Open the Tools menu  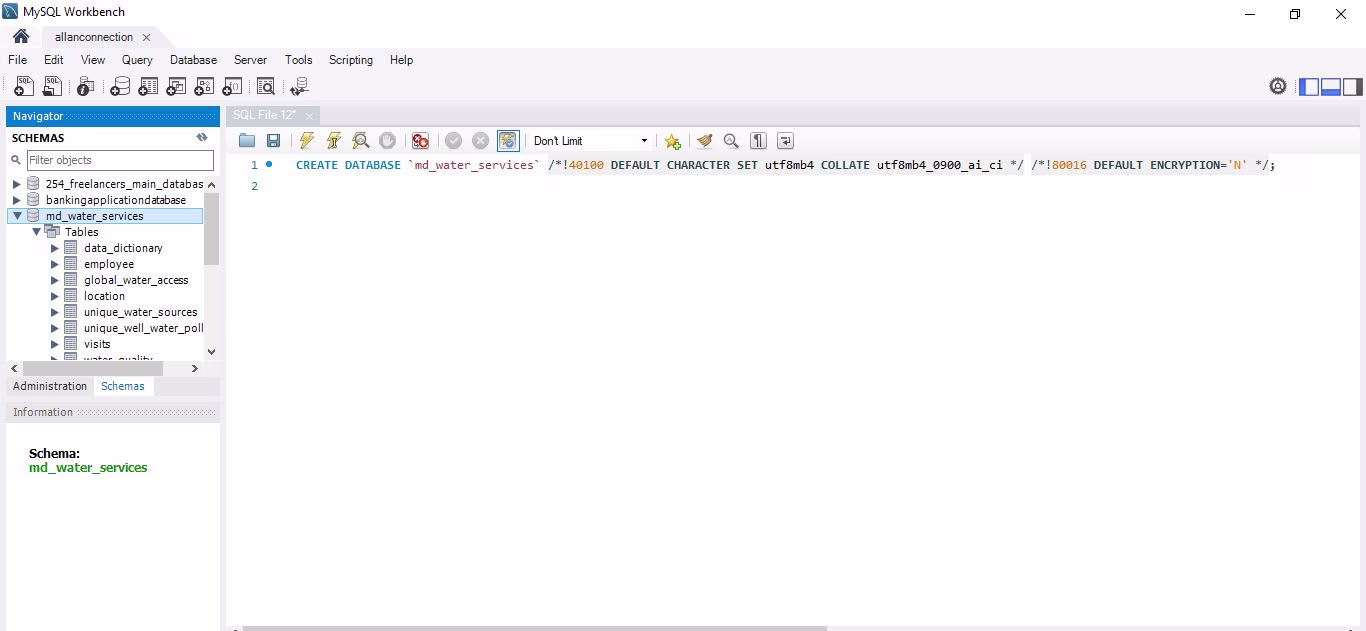298,60
